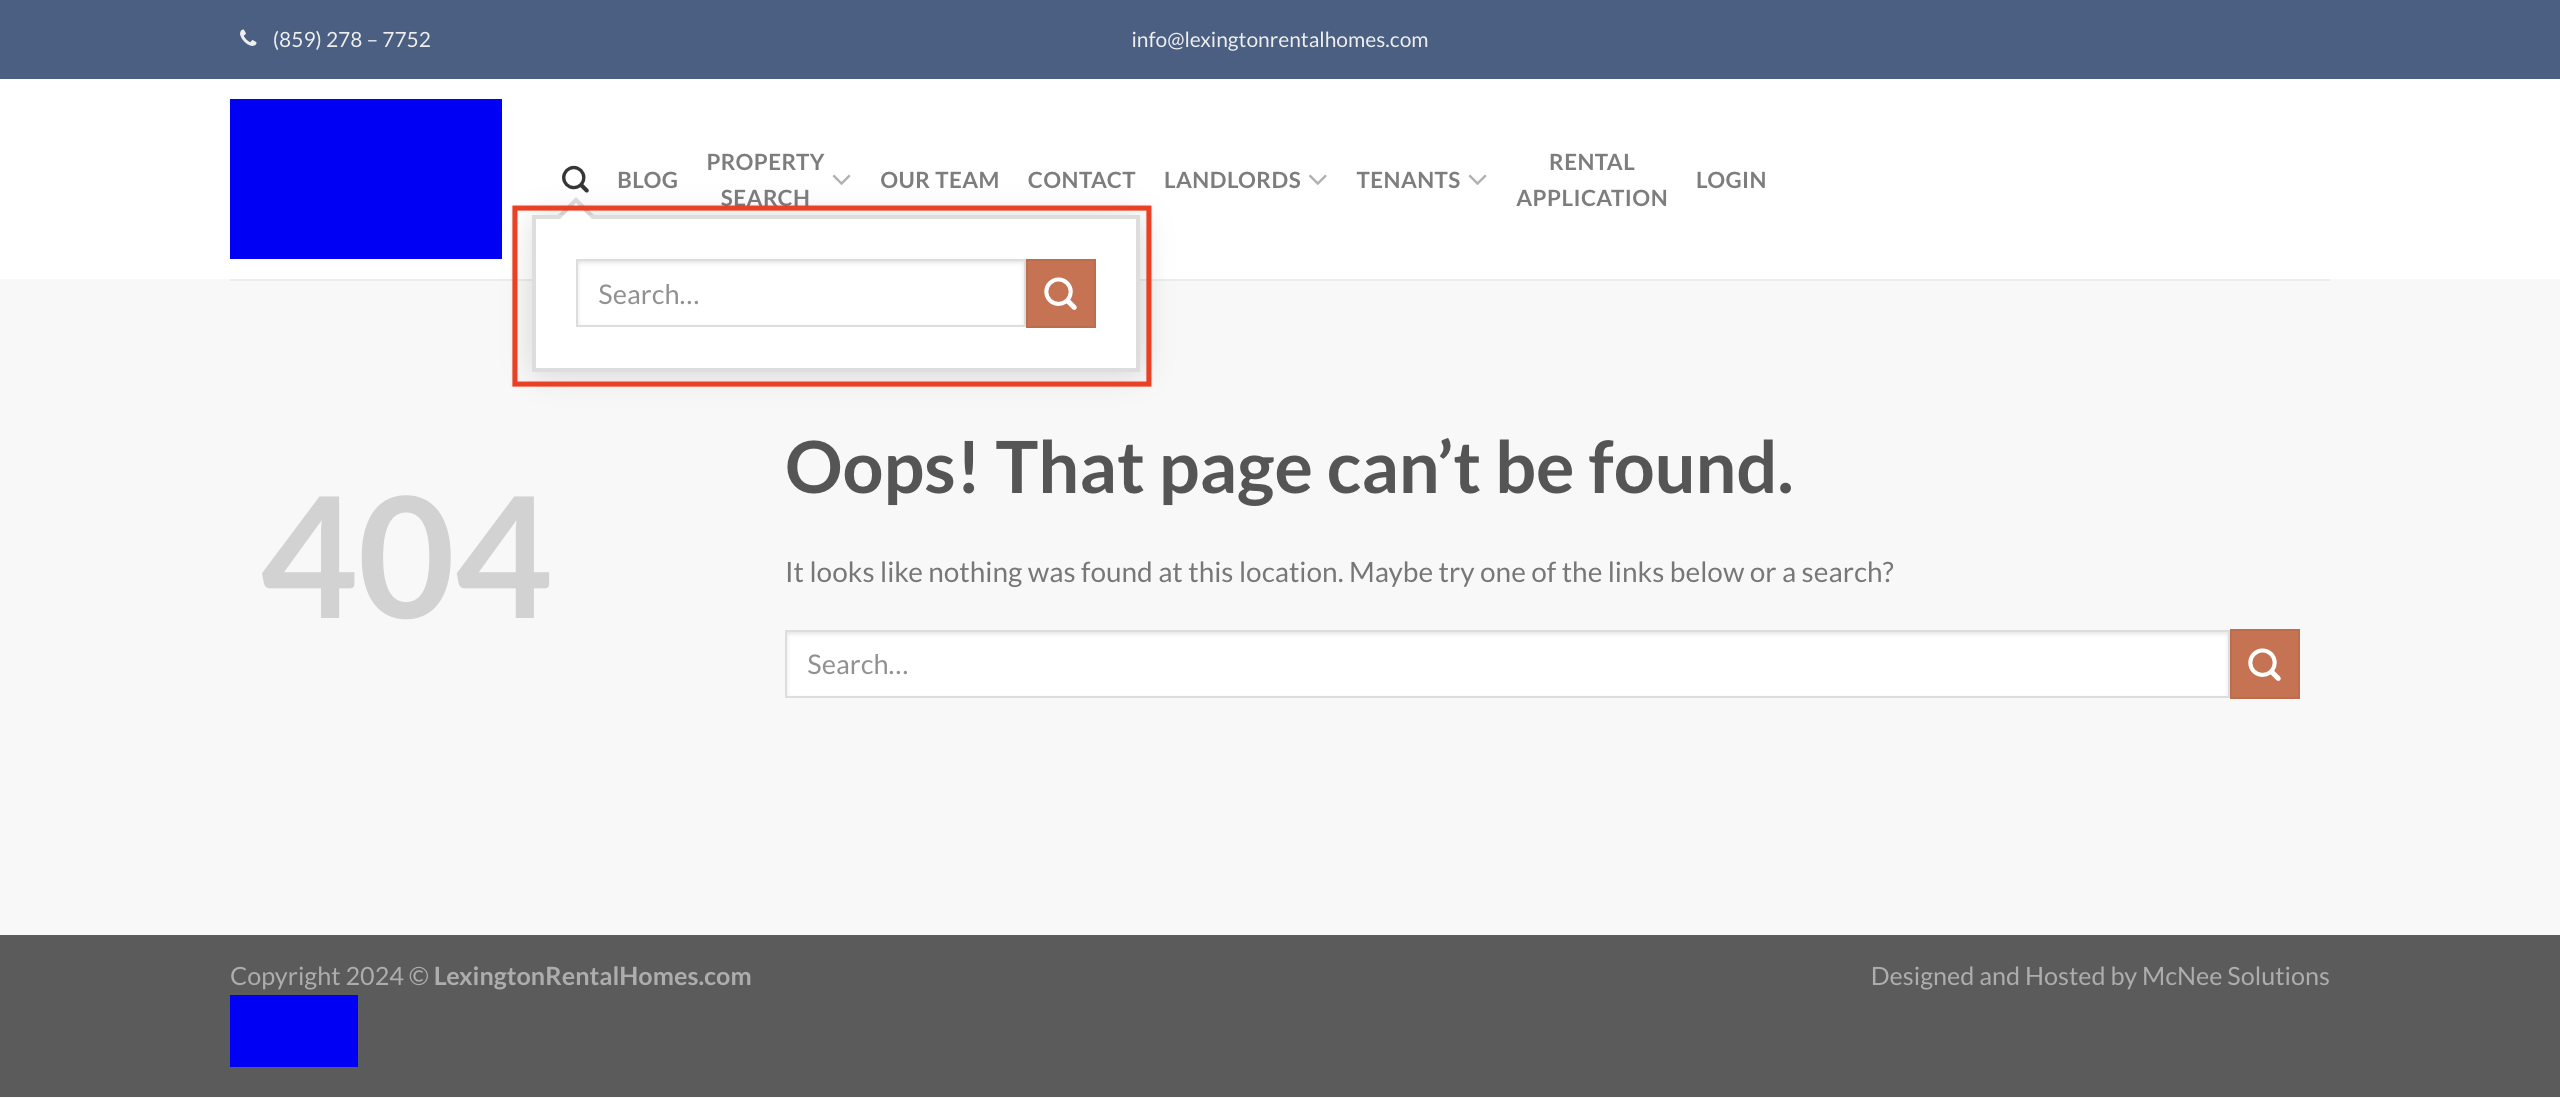Click the orange search button on 404 page

(x=2264, y=664)
